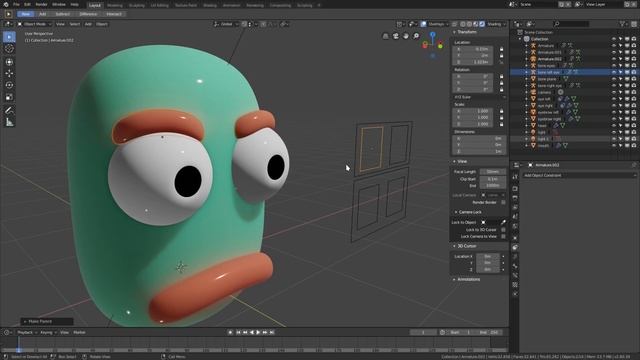The height and width of the screenshot is (360, 640).
Task: Toggle render camera icon for mouth row
Action: [633, 145]
